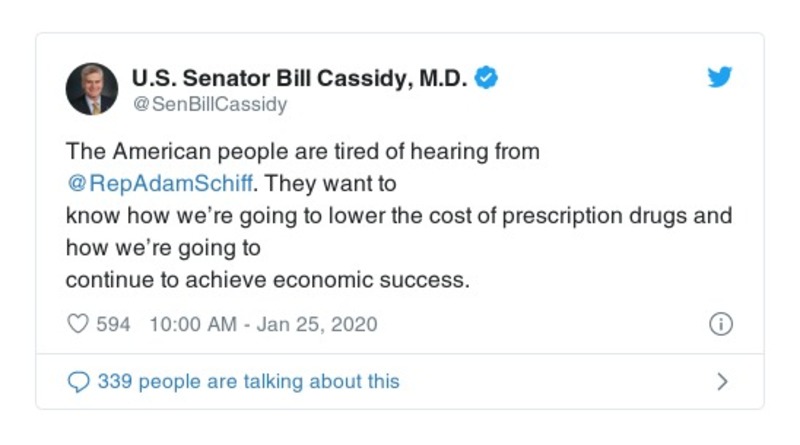Open the tweet info icon
This screenshot has height=445, width=800.
[x=720, y=325]
